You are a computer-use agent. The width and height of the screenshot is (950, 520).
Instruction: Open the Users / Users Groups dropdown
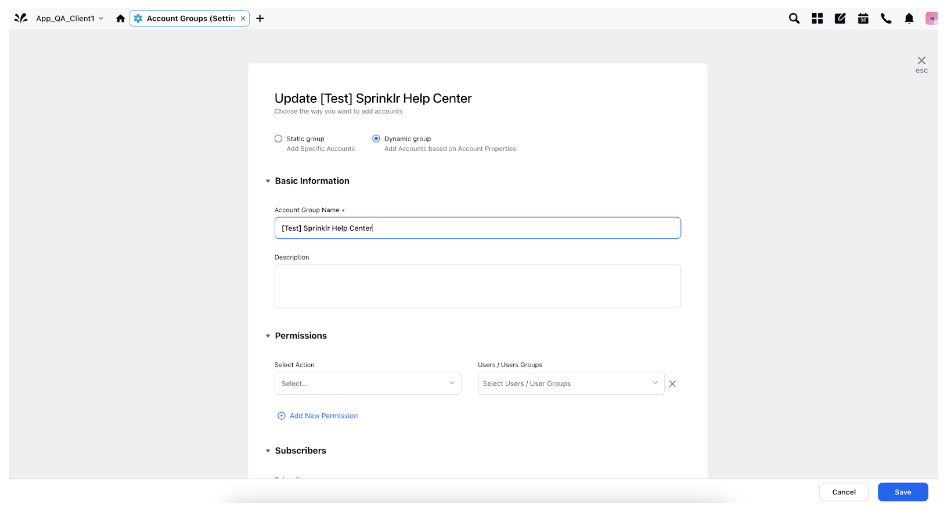tap(571, 384)
